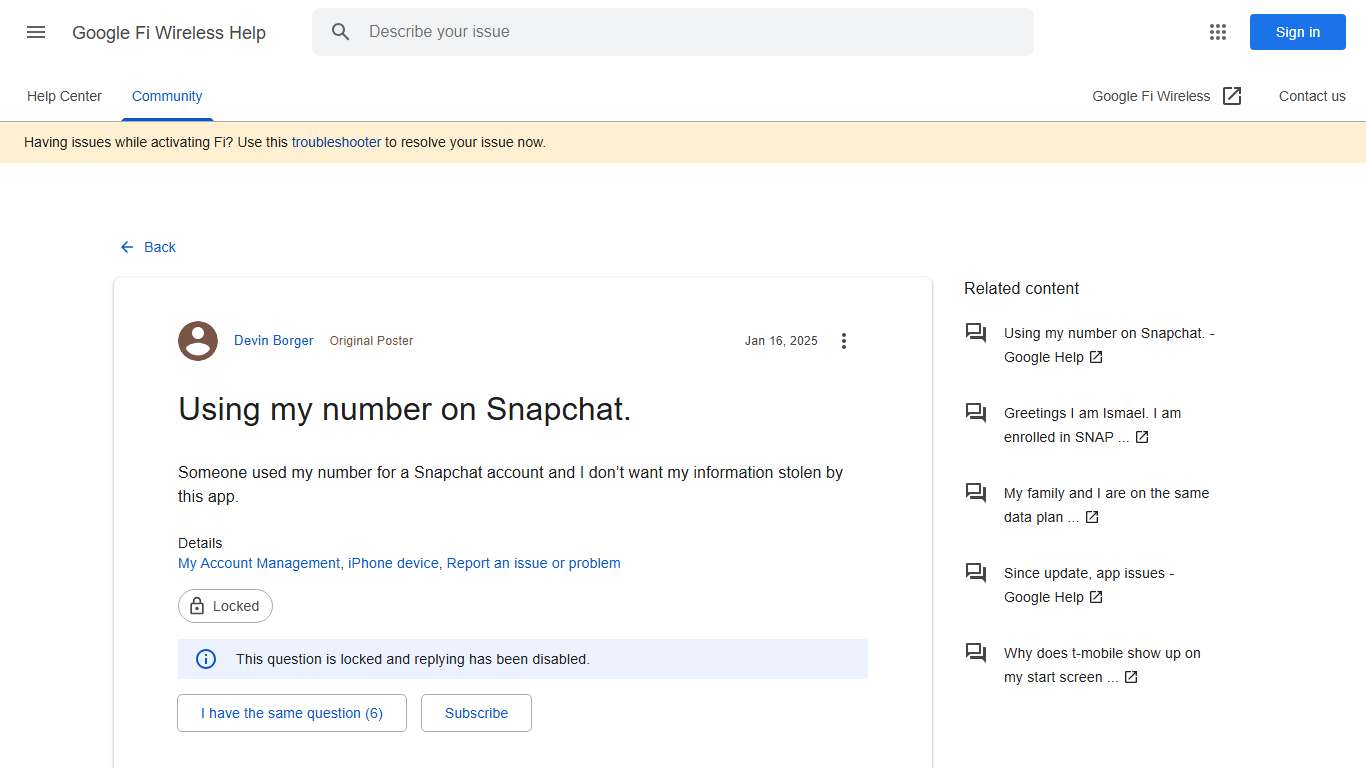This screenshot has height=768, width=1366.
Task: Switch to the Community tab
Action: [x=166, y=96]
